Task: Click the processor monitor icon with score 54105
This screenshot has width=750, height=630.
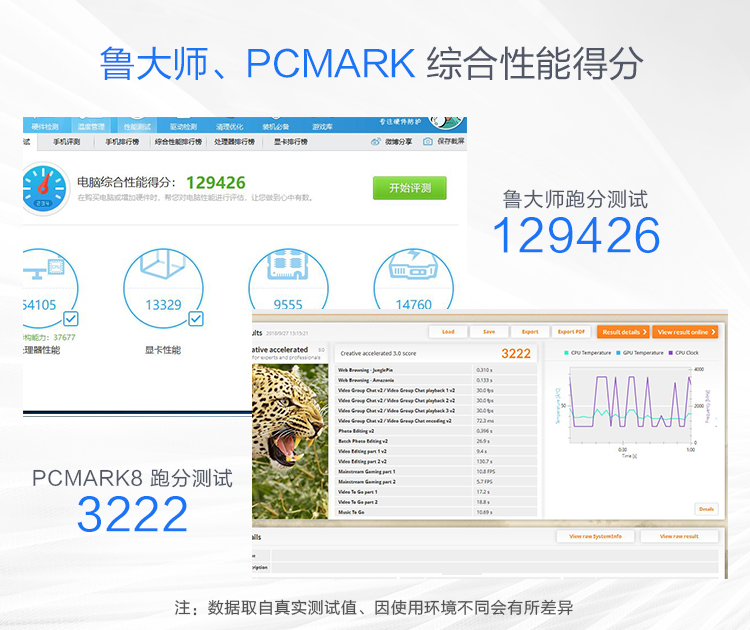Action: click(44, 268)
